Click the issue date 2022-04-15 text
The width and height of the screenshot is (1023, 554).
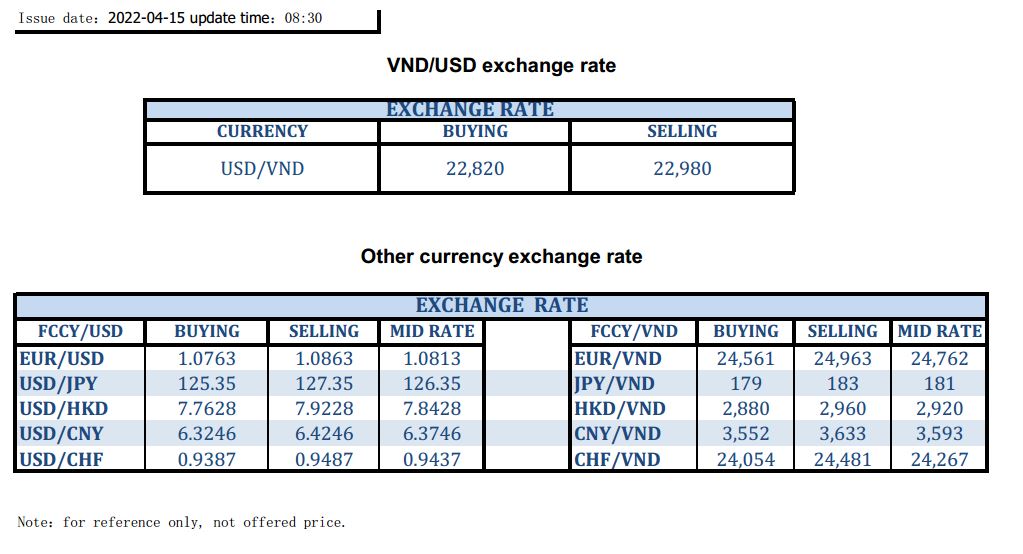coord(146,18)
